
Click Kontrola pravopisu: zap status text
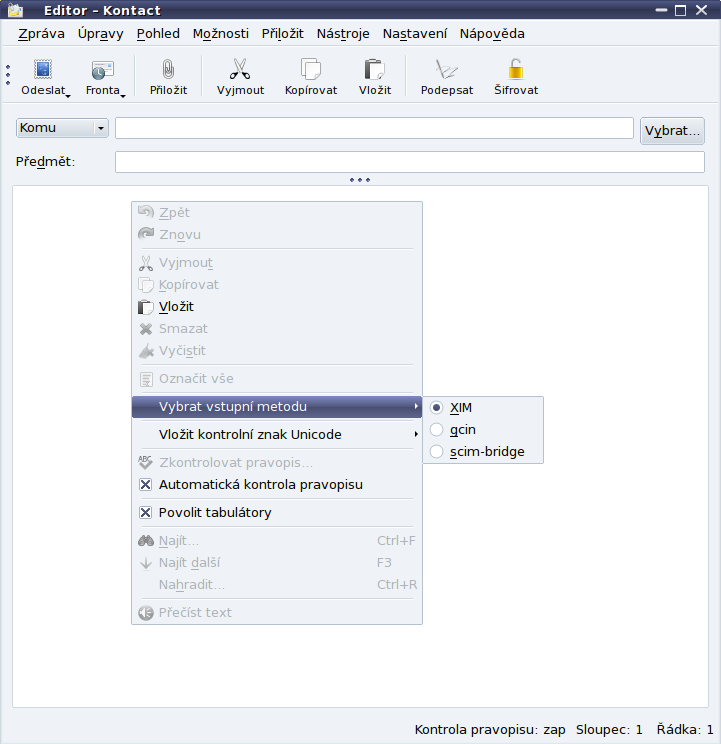pyautogui.click(x=490, y=729)
